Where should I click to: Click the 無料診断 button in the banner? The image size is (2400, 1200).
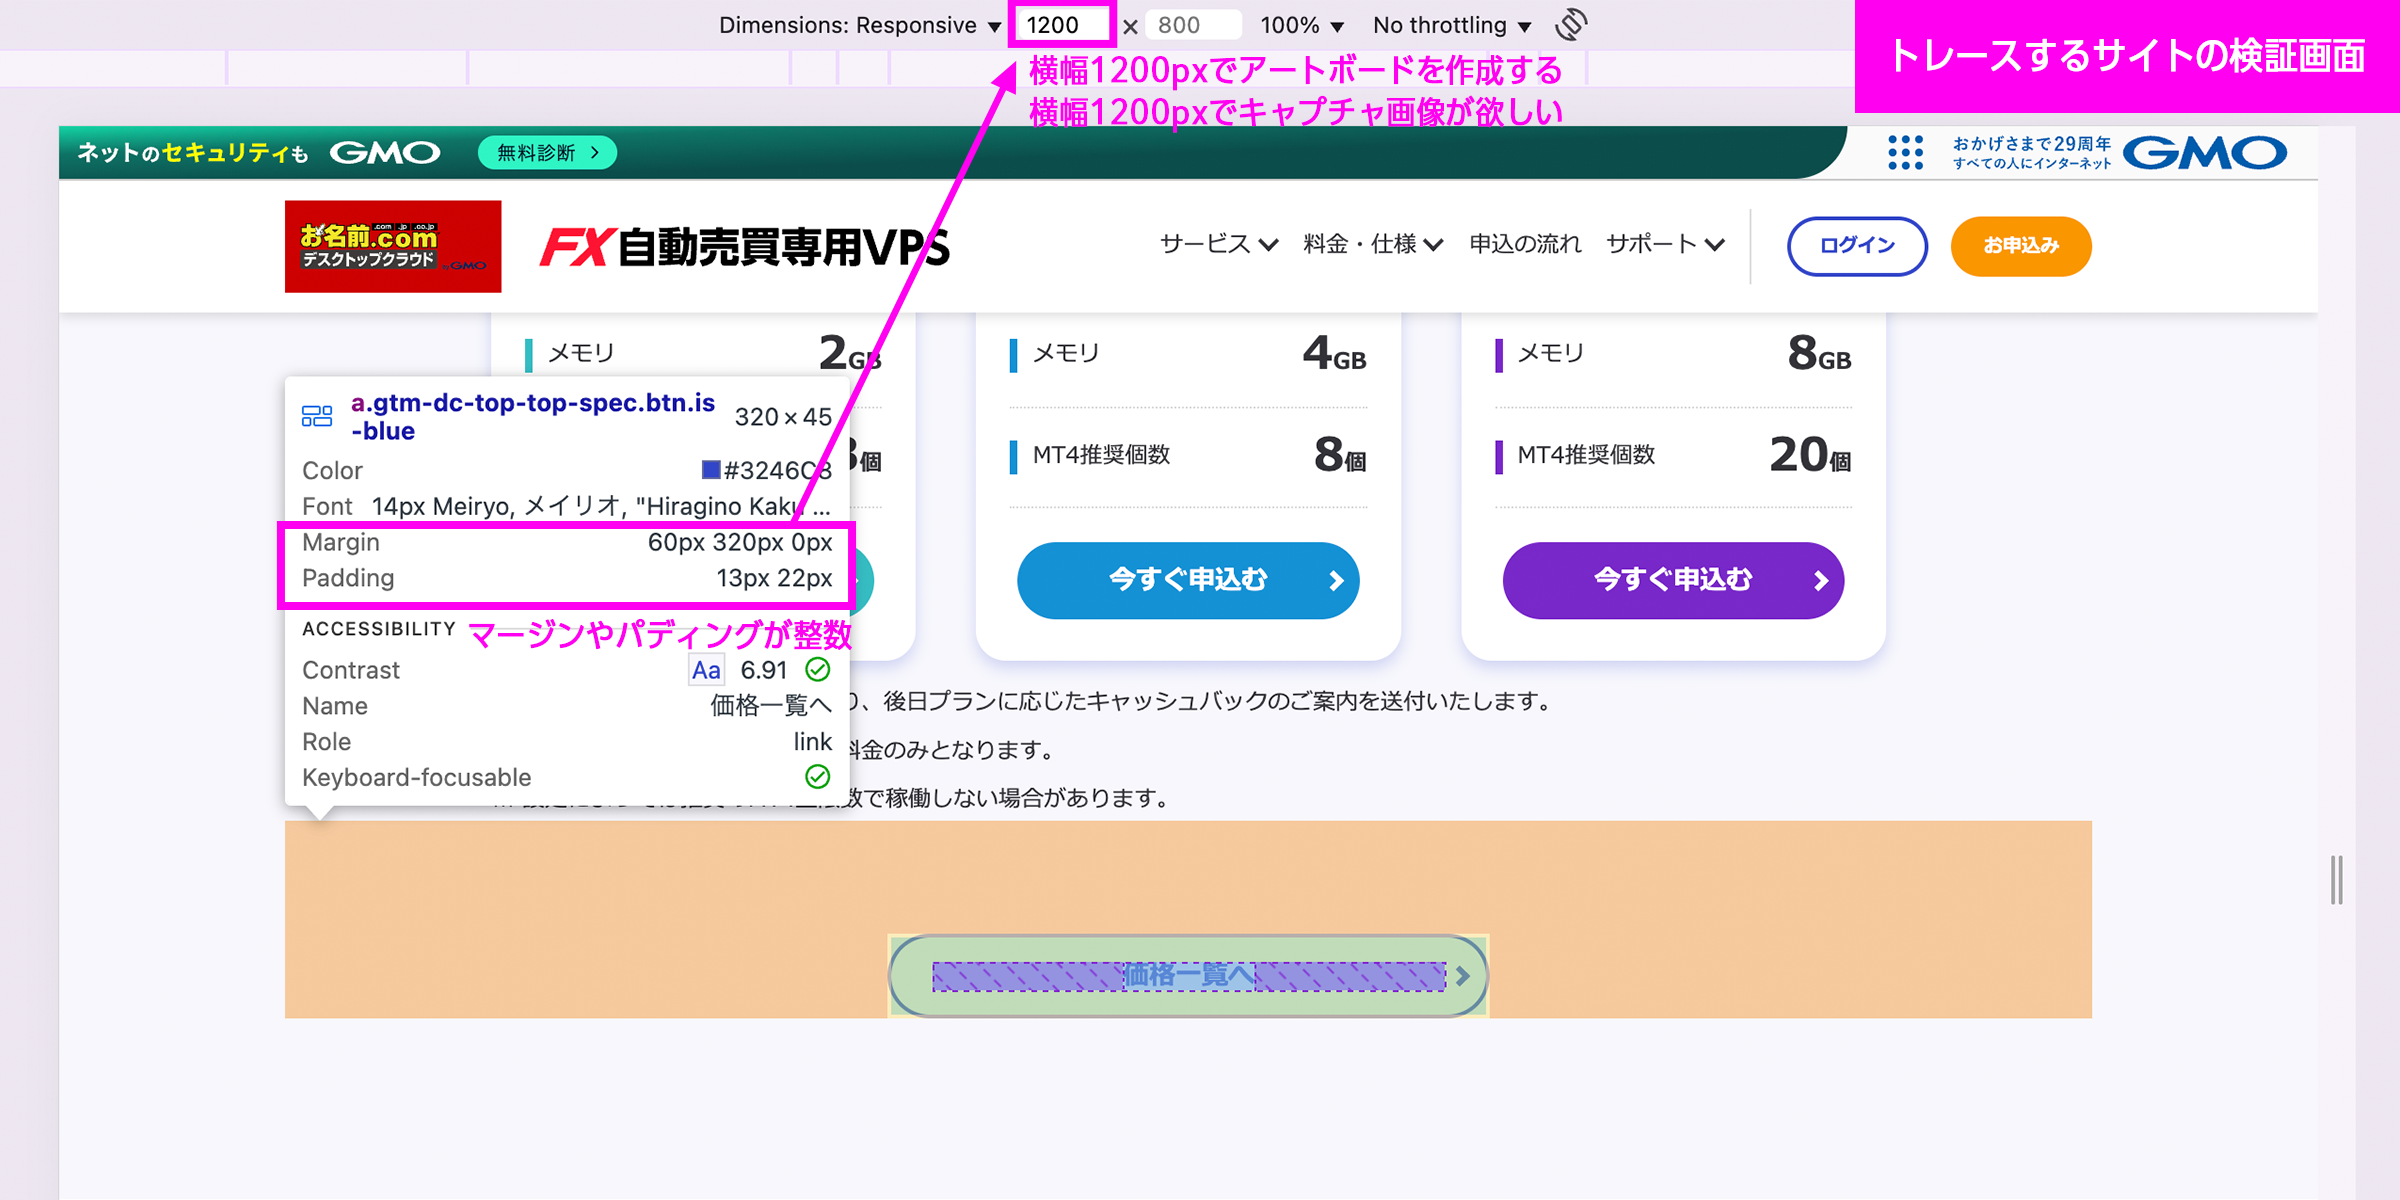pos(547,153)
